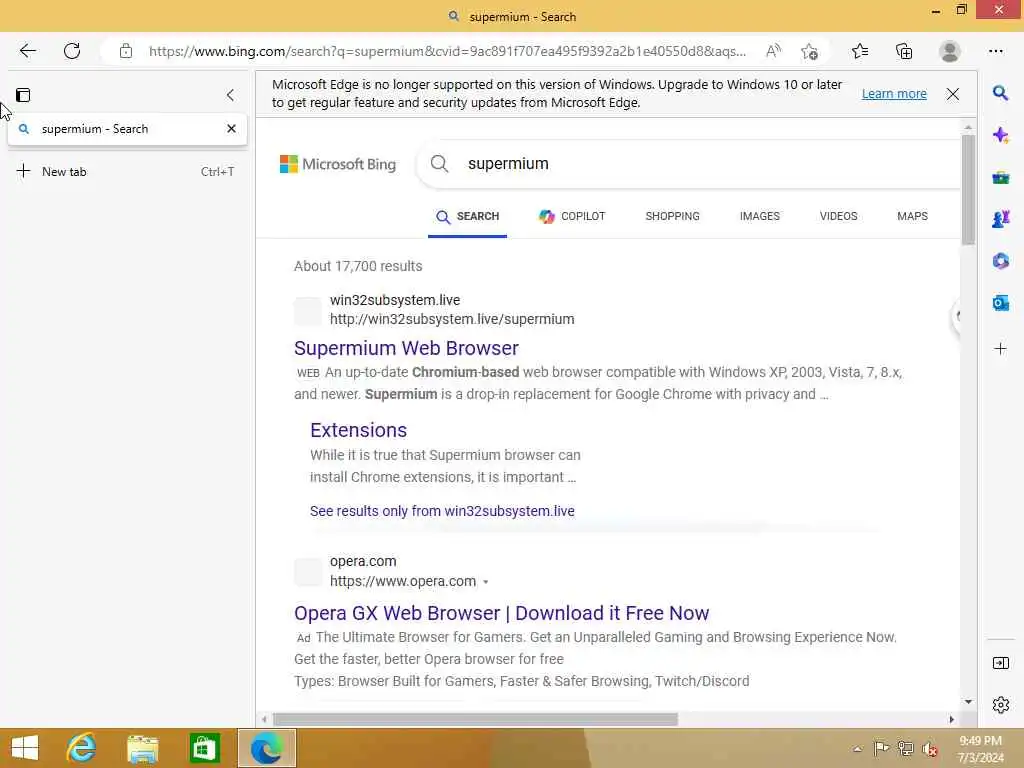Dismiss the Edge unsupported notification bar
1024x768 pixels.
[x=953, y=94]
